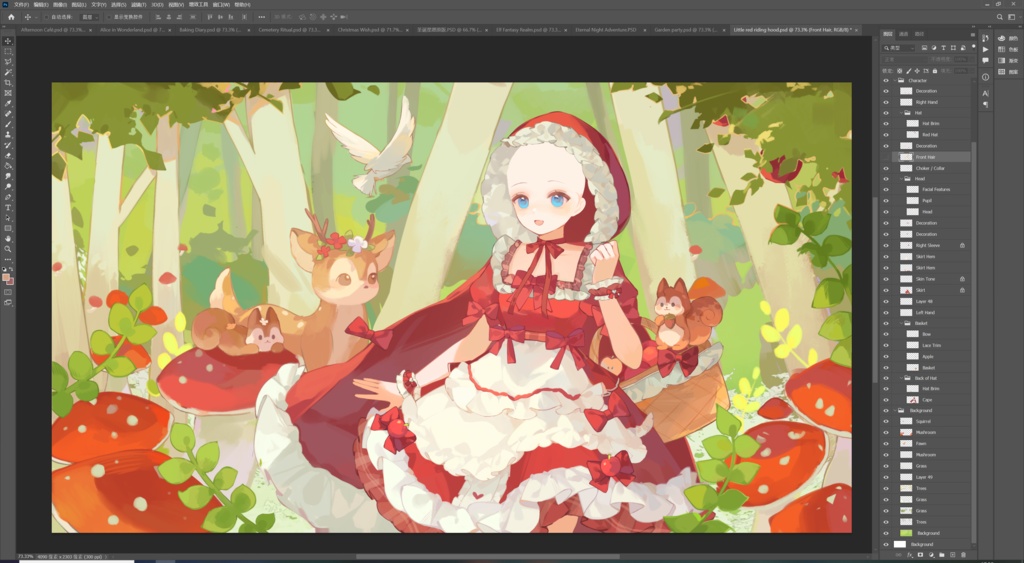Click the add layer style fx icon
1024x563 pixels.
tap(910, 555)
